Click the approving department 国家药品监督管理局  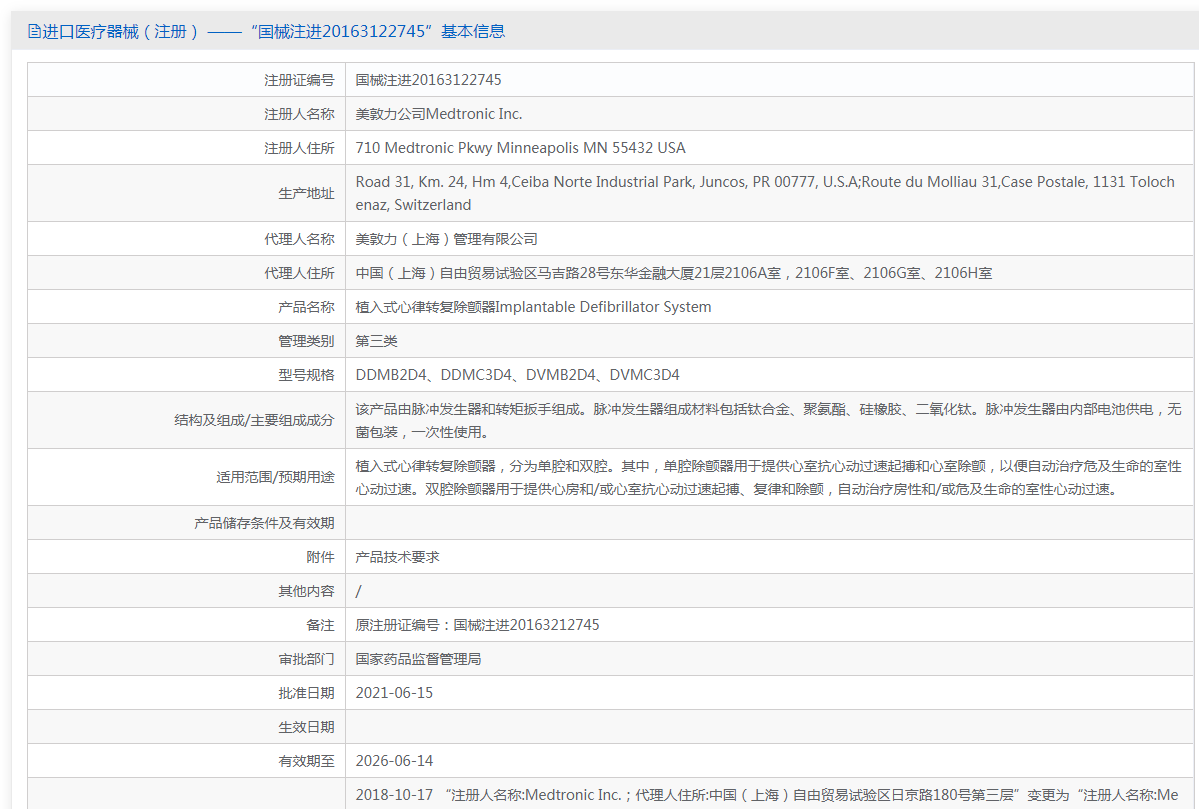418,659
